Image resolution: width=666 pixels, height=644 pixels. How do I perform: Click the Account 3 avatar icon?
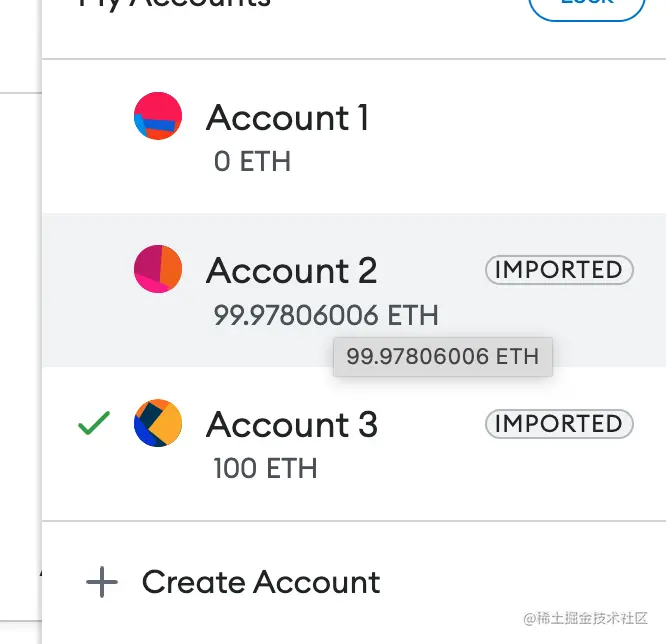coord(158,423)
